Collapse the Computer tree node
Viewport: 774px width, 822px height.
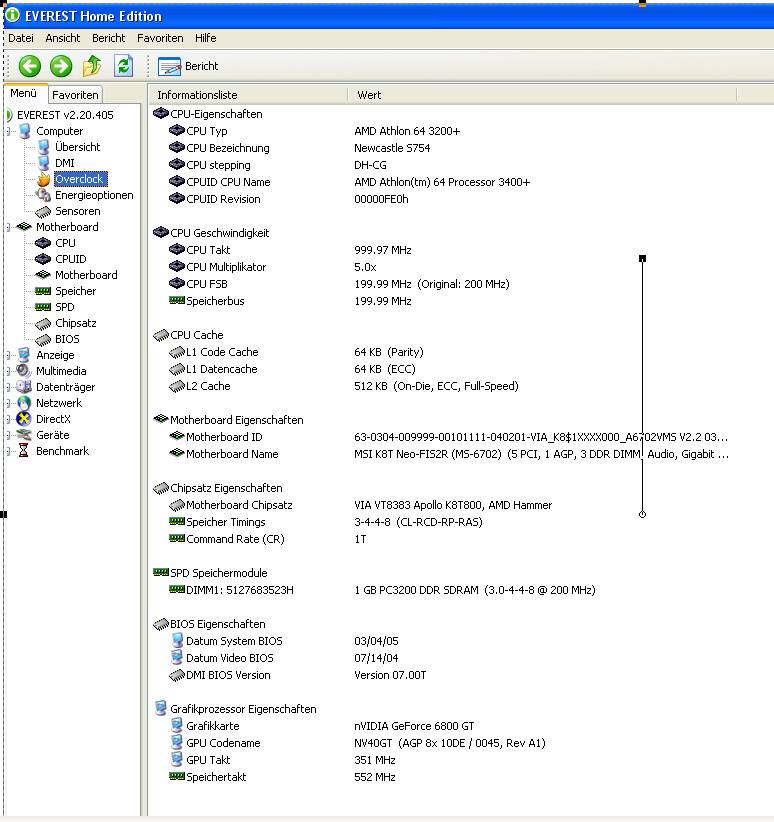click(x=9, y=131)
